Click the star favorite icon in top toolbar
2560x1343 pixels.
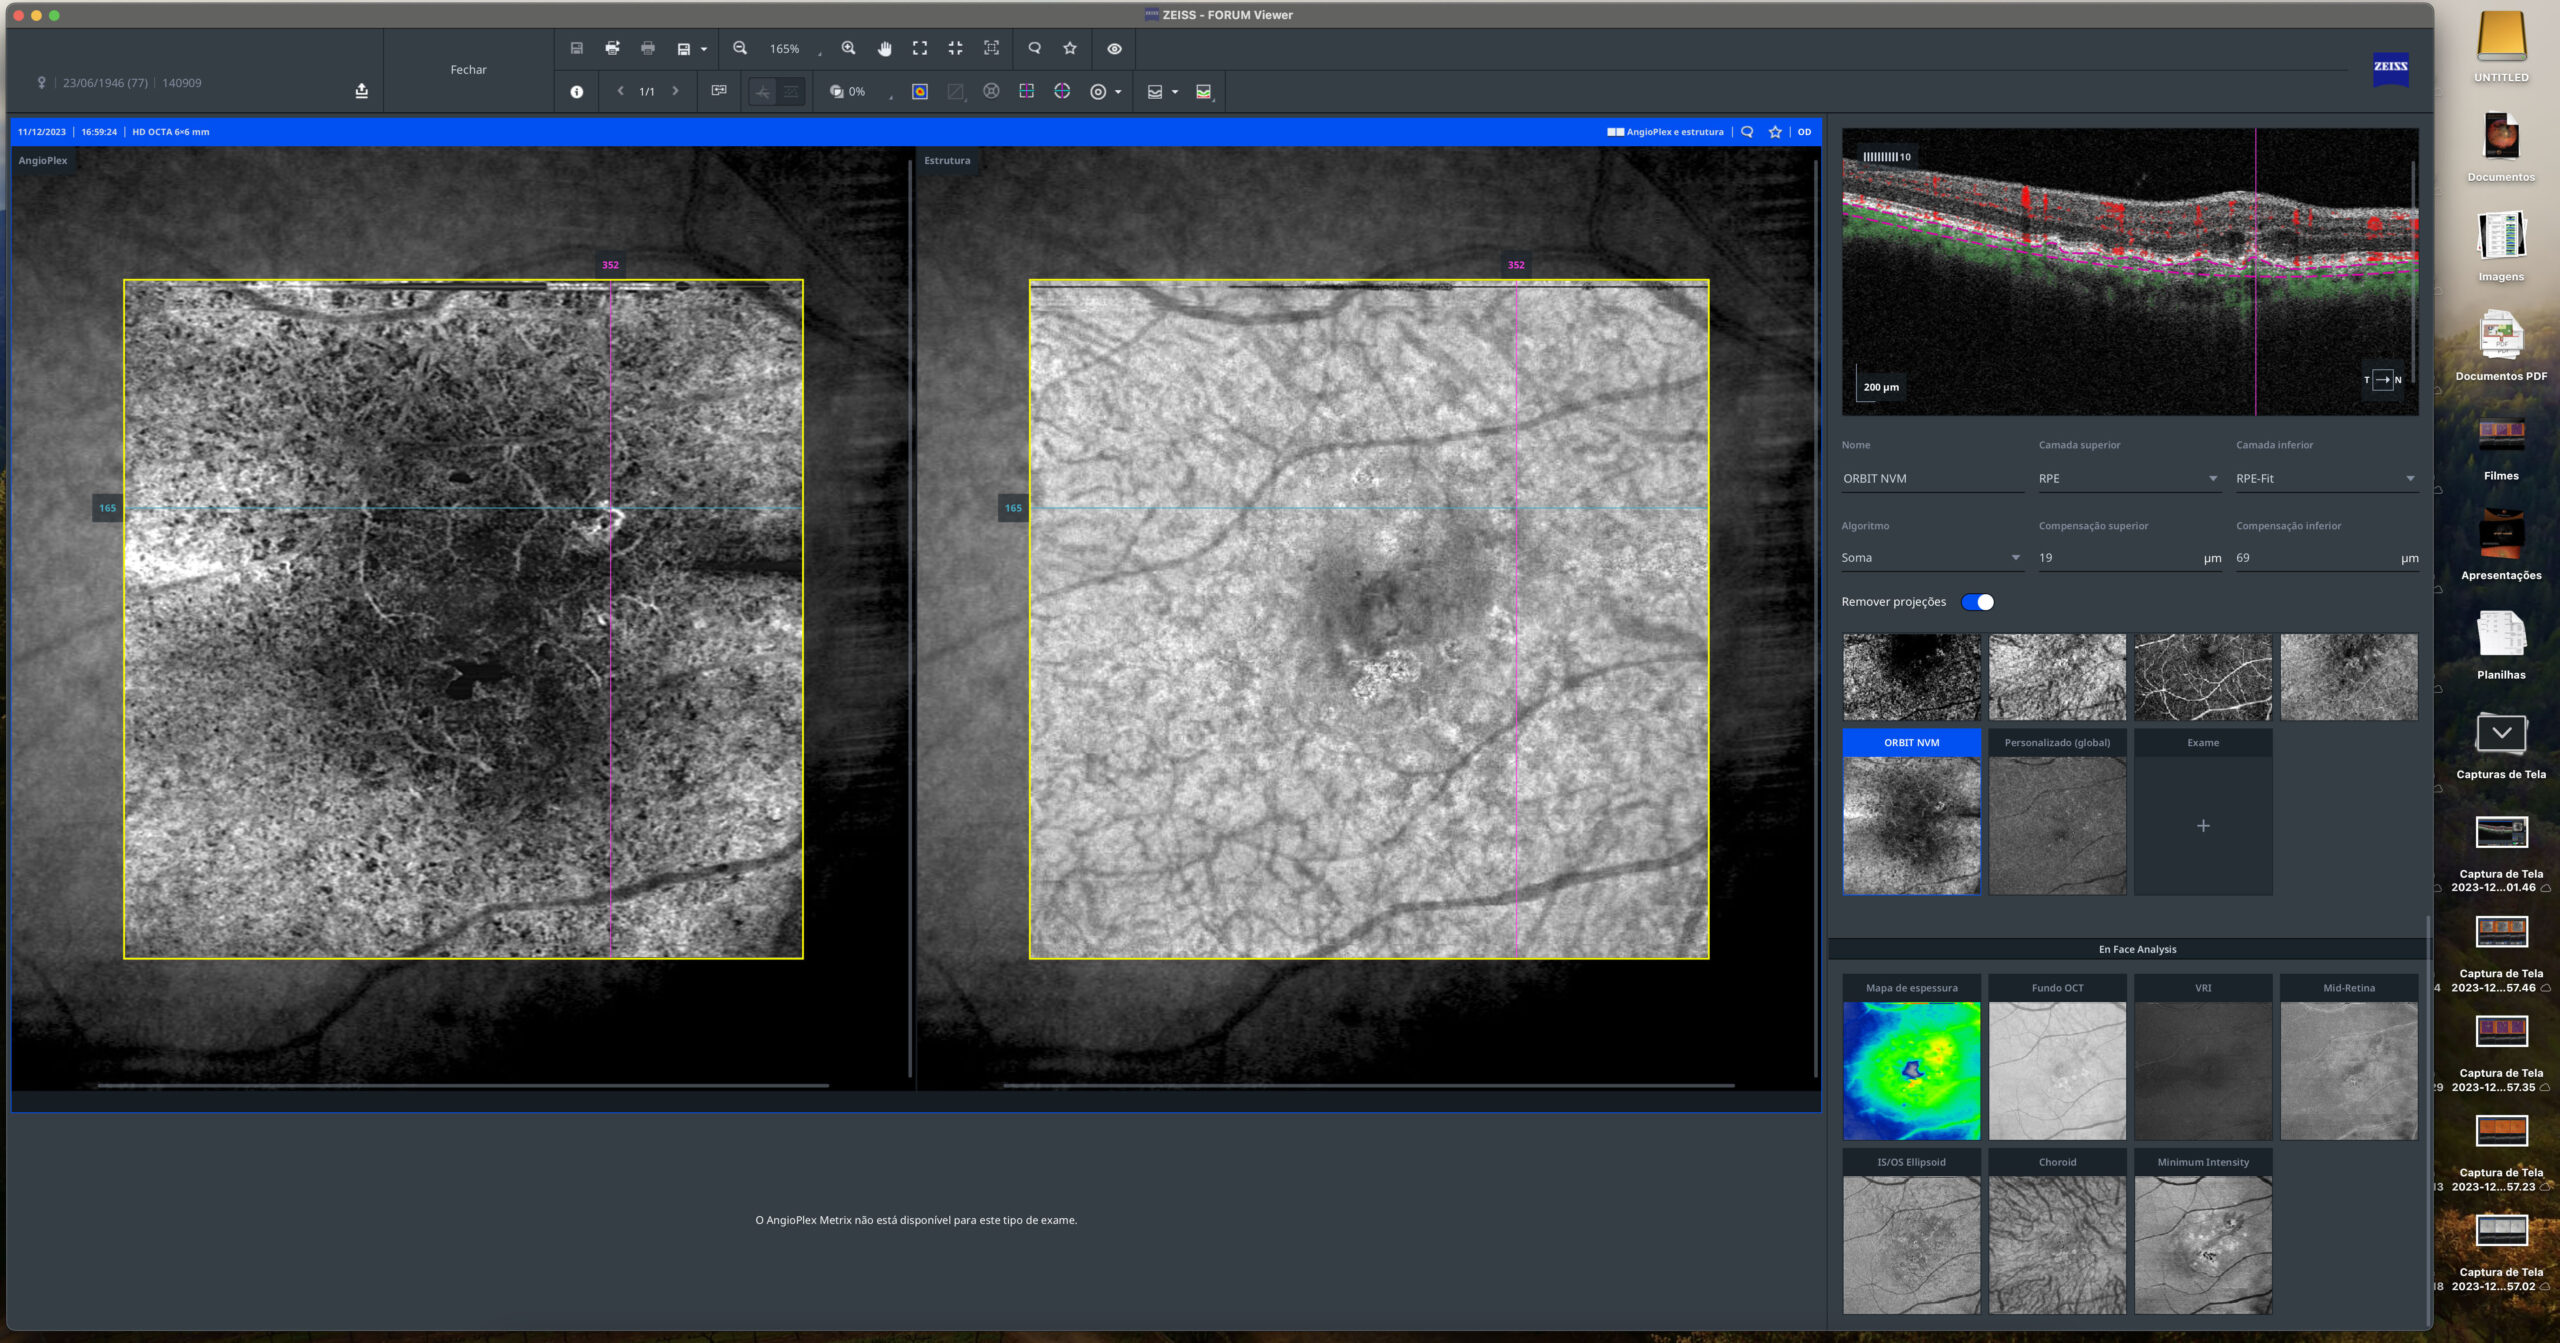coord(1070,48)
